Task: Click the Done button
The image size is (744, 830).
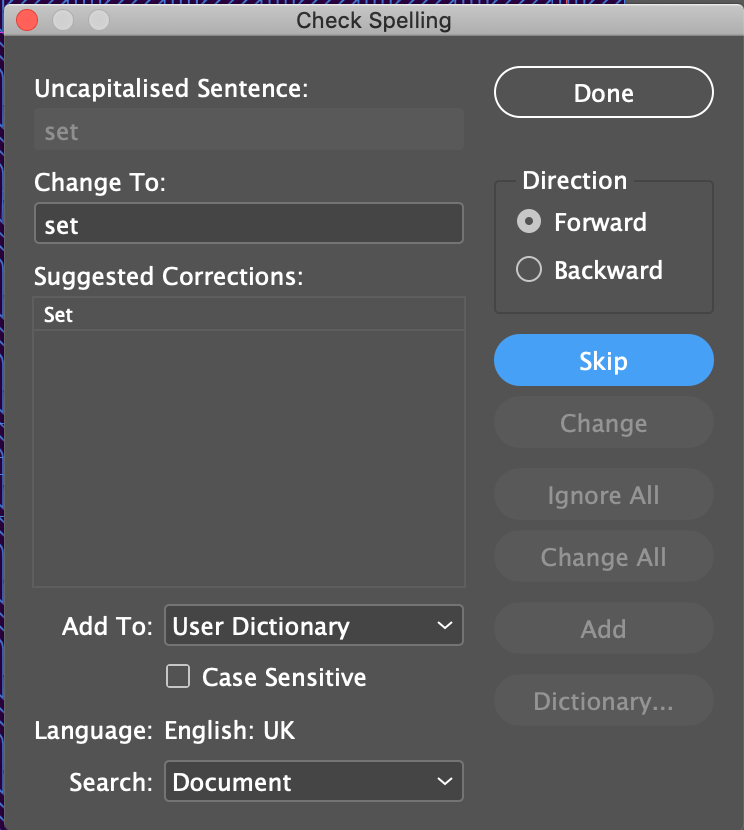Action: click(x=603, y=94)
